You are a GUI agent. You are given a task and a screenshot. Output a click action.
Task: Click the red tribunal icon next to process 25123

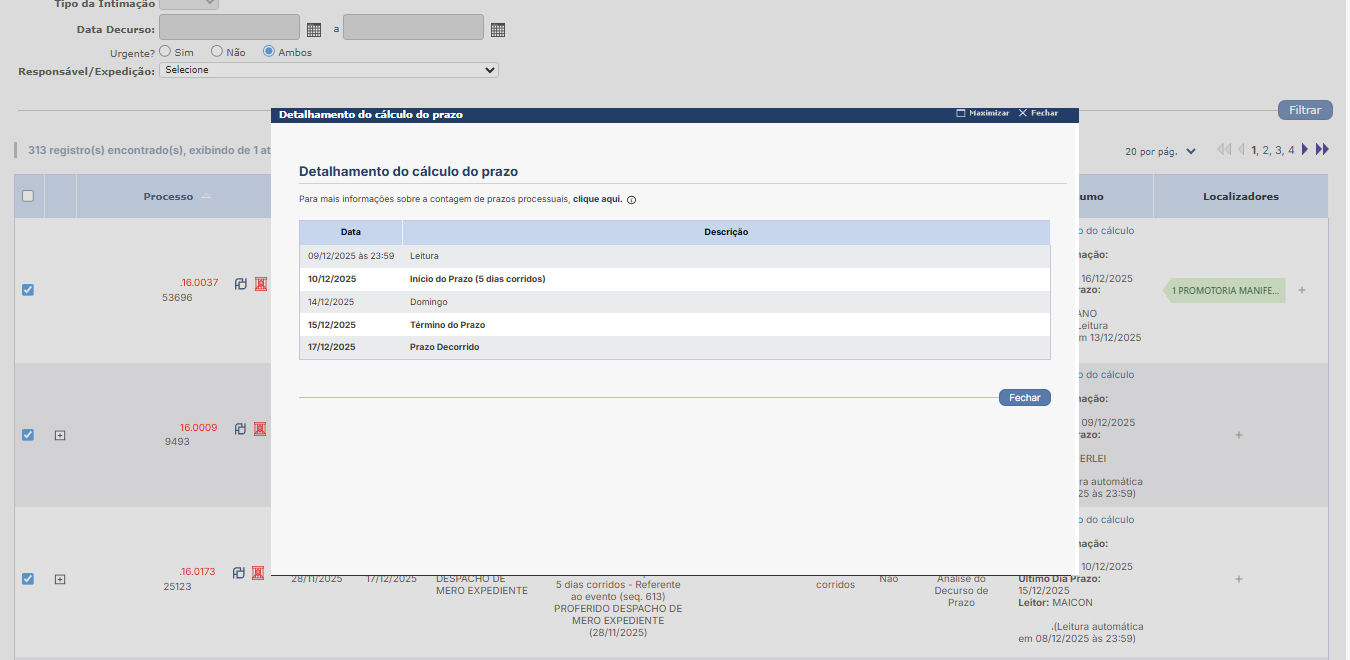259,573
